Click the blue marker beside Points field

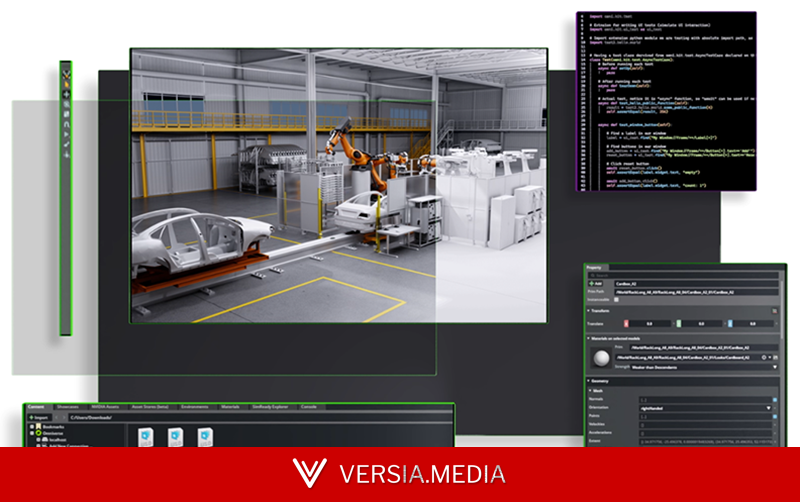[x=774, y=416]
